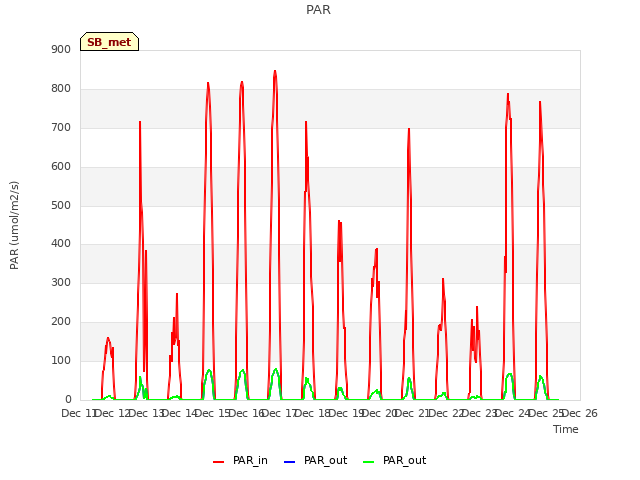Click the red peak reaching 700 before Dec 21
This screenshot has width=640, height=480.
click(x=409, y=129)
